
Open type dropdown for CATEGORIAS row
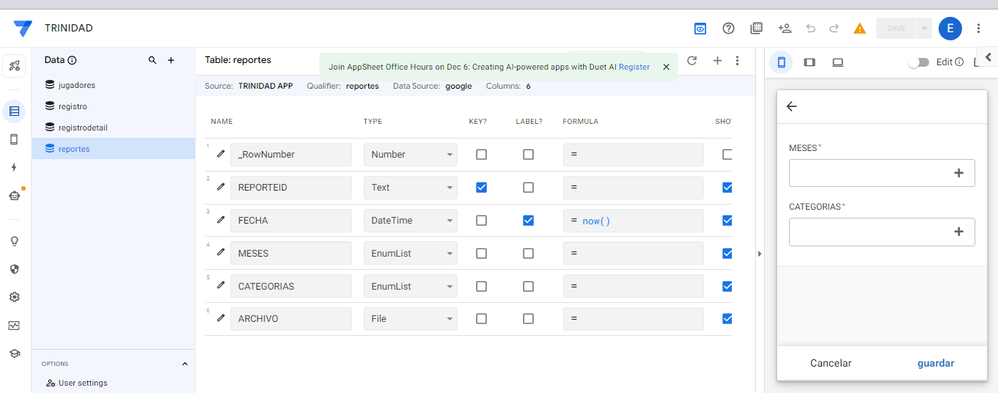[411, 286]
